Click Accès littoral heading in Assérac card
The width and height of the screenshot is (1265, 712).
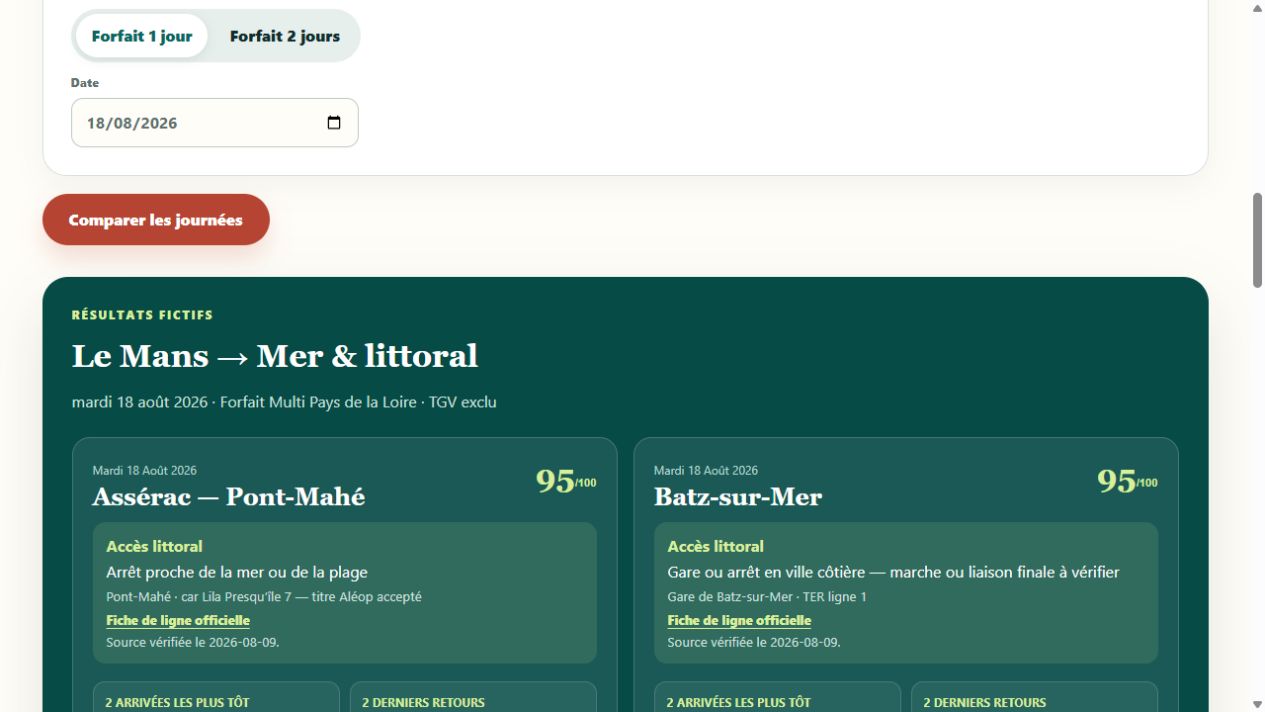click(154, 546)
